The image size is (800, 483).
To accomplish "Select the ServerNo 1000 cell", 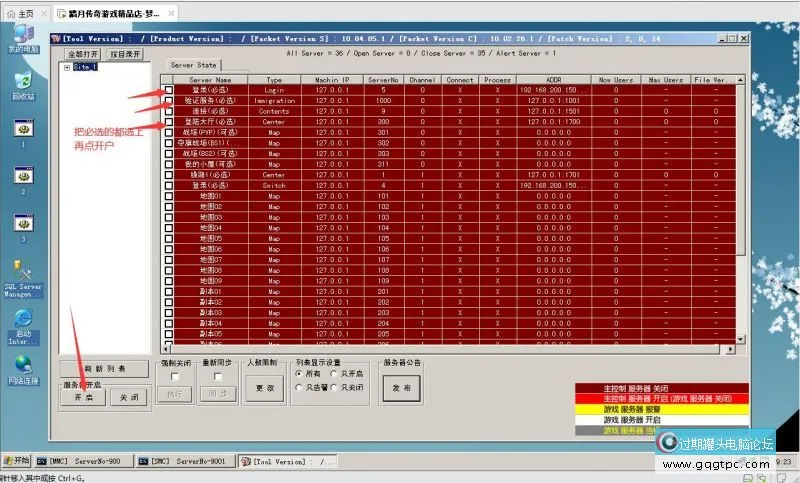I will click(x=383, y=100).
